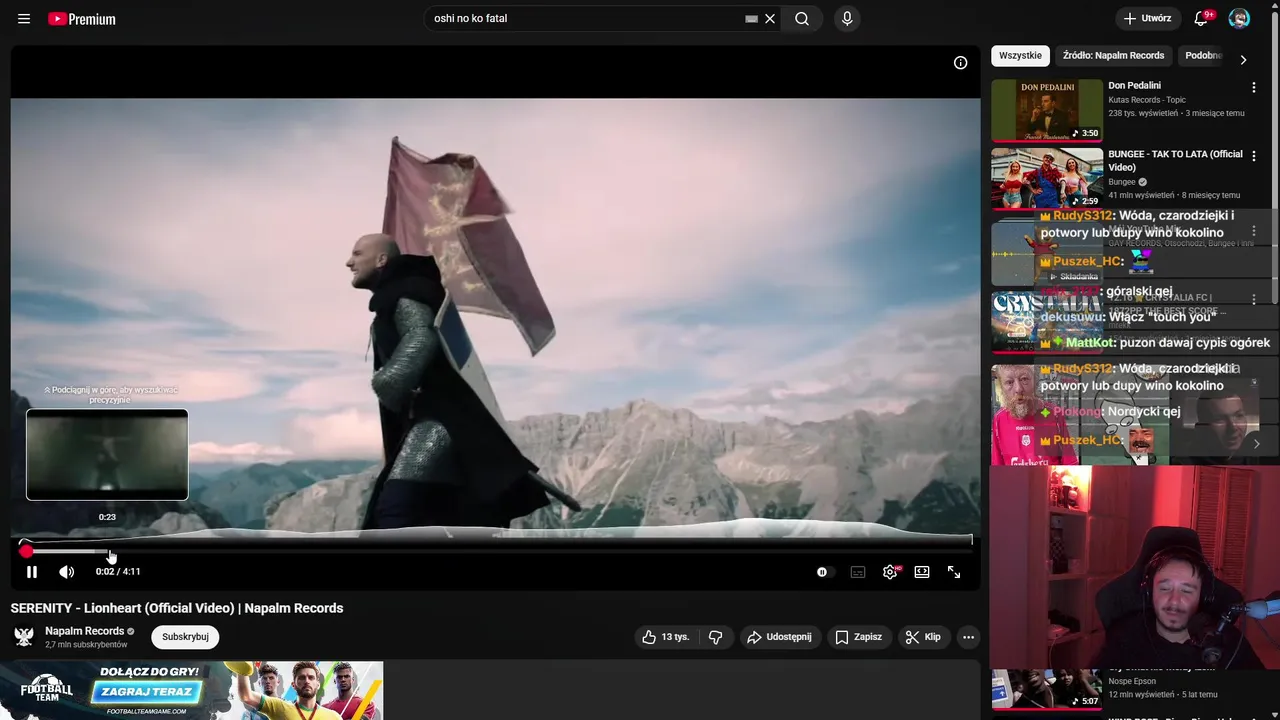This screenshot has height=720, width=1280.
Task: Open account avatar menu
Action: 1239,19
